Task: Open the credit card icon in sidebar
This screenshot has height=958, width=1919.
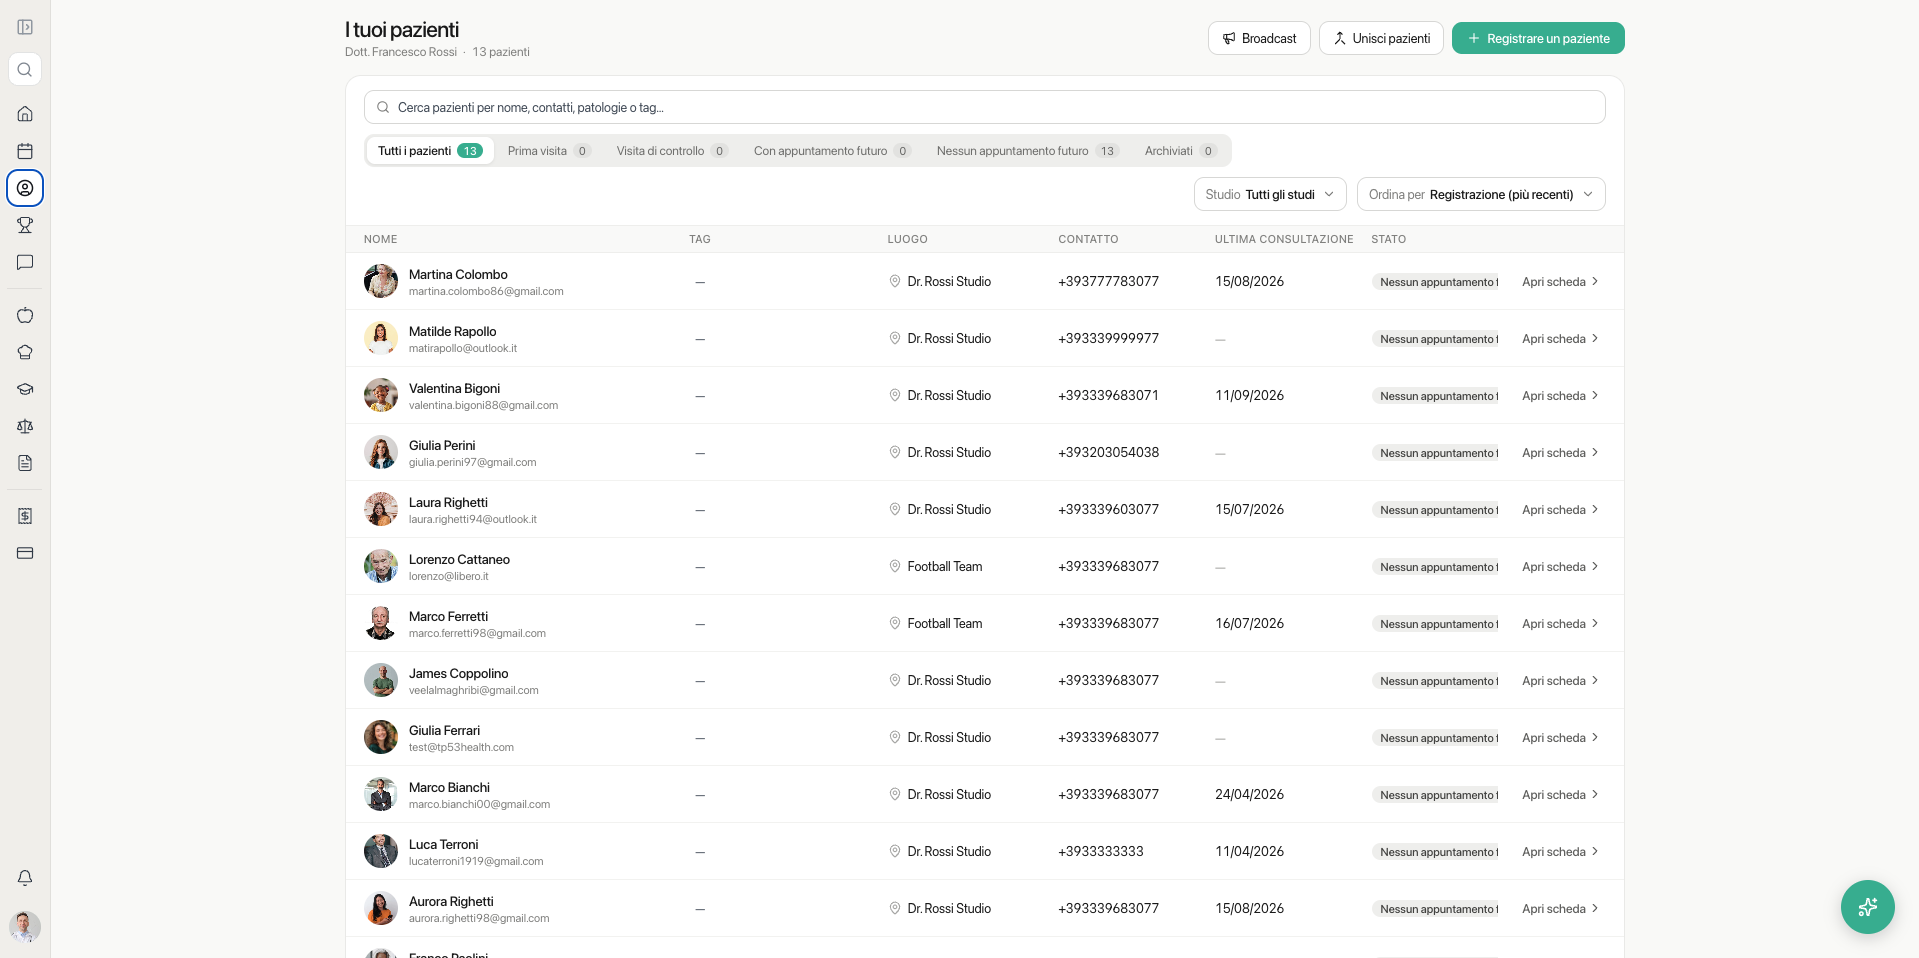Action: click(25, 553)
